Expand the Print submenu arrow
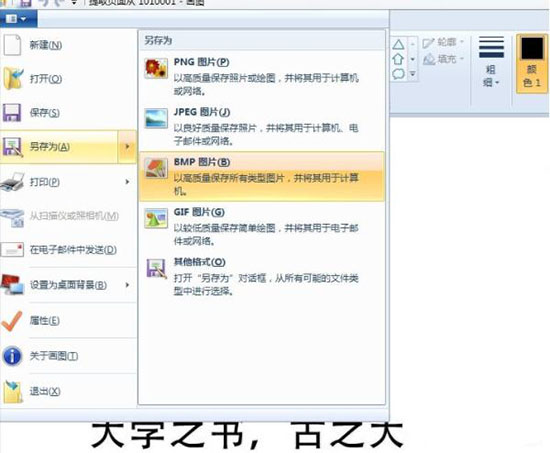This screenshot has width=550, height=453. 127,182
